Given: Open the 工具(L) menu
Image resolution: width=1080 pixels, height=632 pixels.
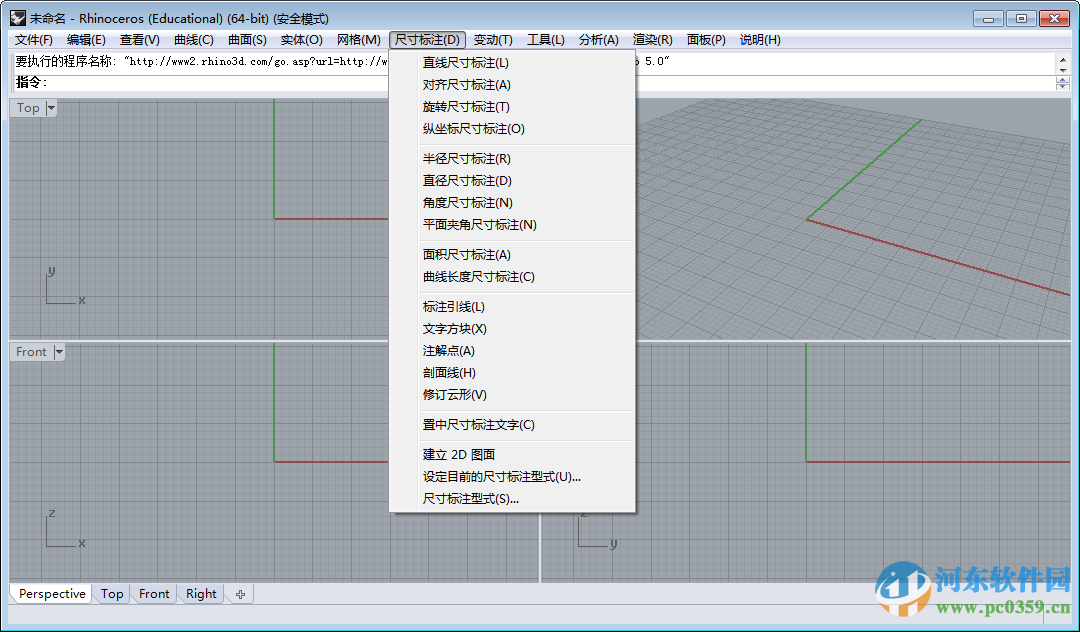Looking at the screenshot, I should coord(546,40).
